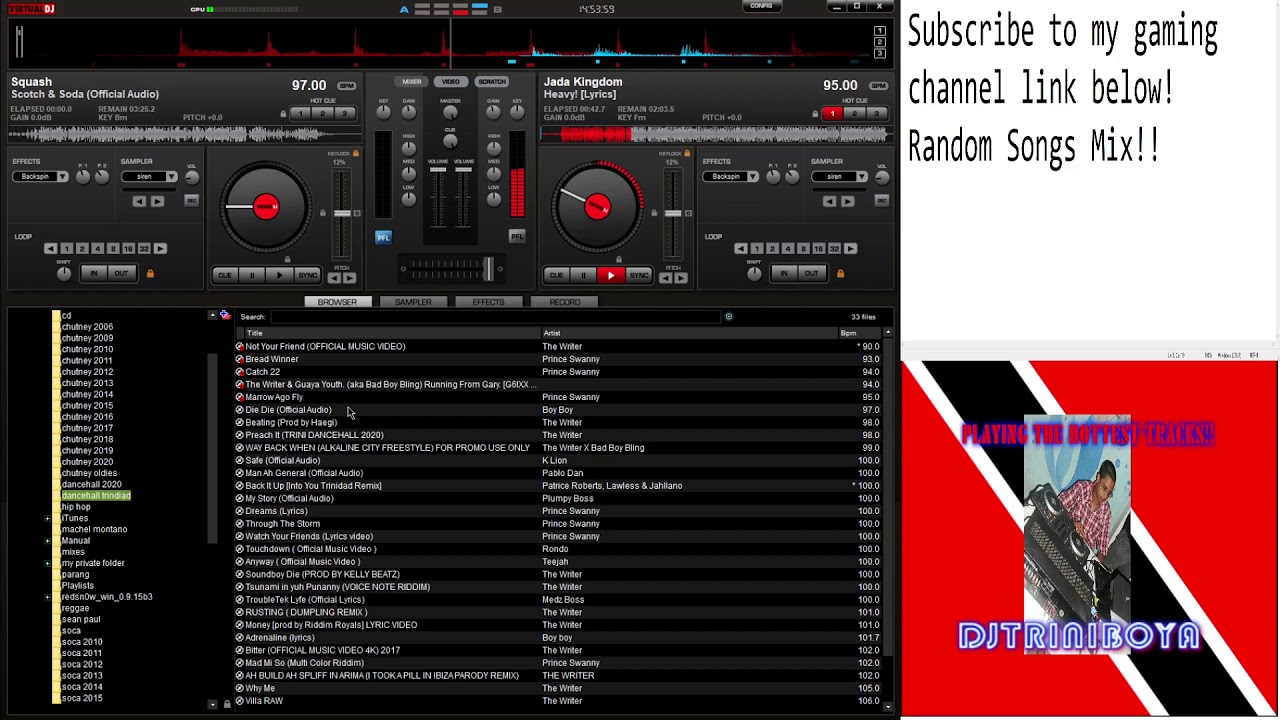The image size is (1280, 720).
Task: Open the right deck Backspin effects dropdown
Action: click(x=752, y=177)
